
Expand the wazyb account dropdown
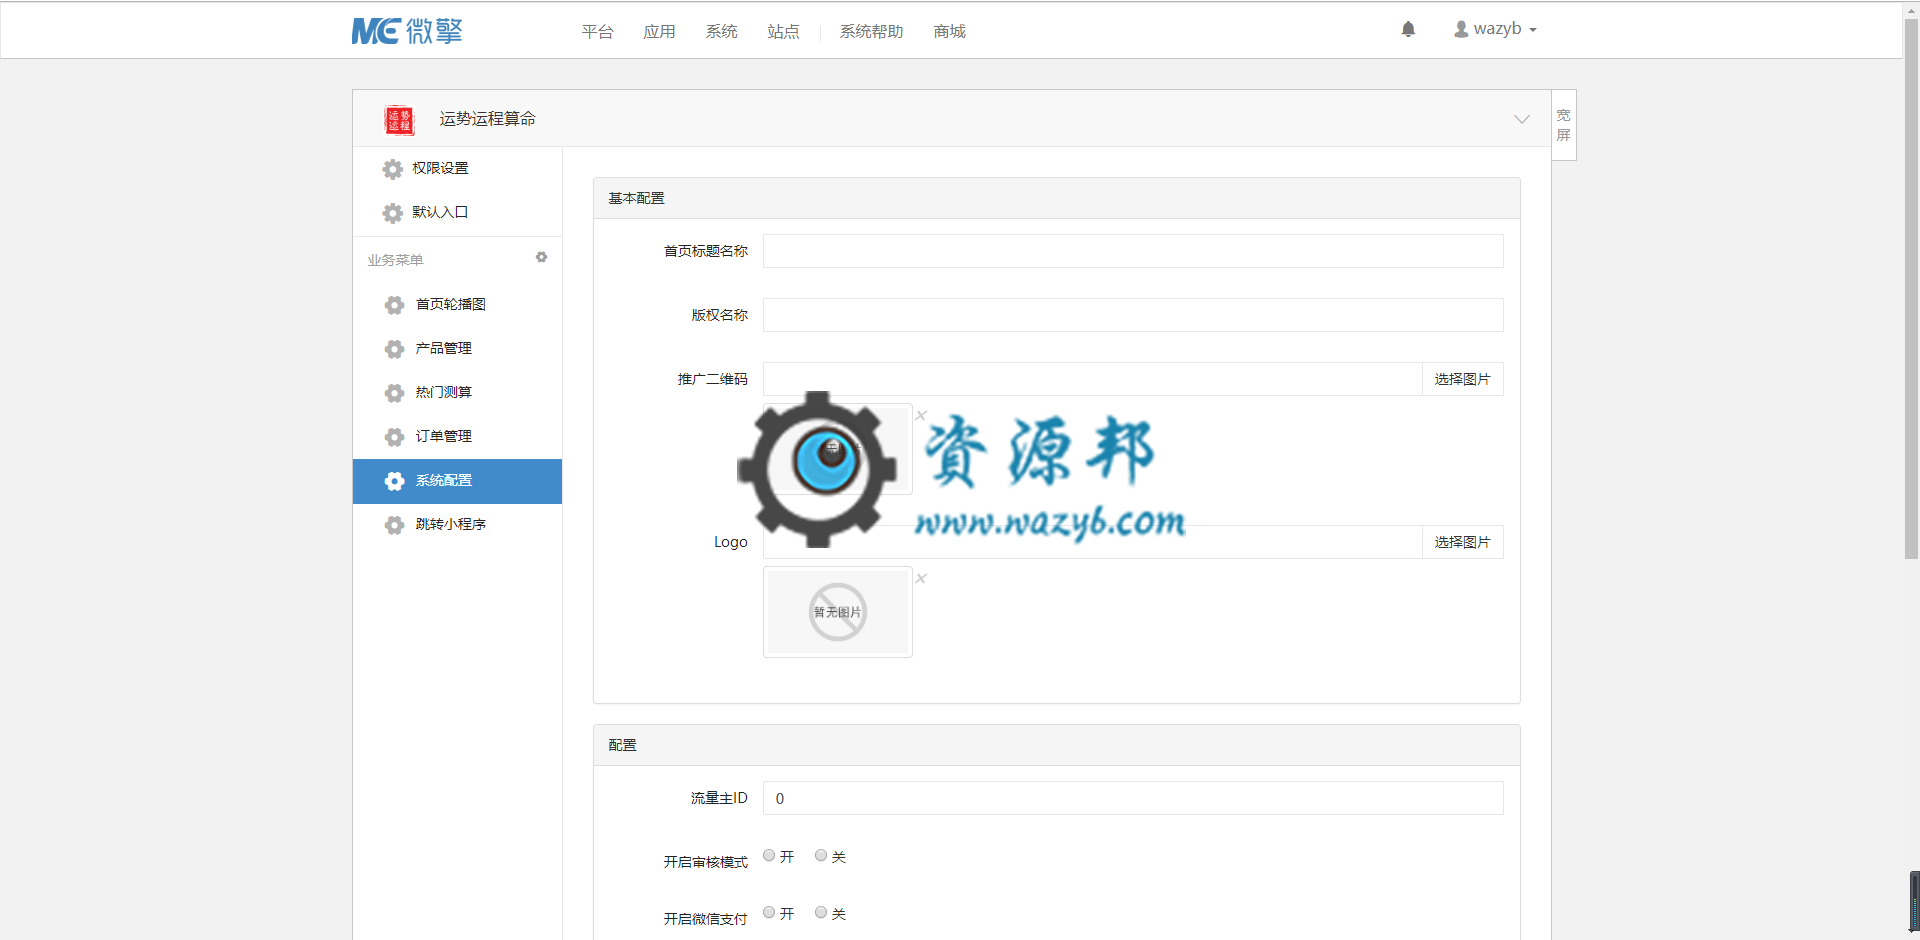tap(1496, 29)
